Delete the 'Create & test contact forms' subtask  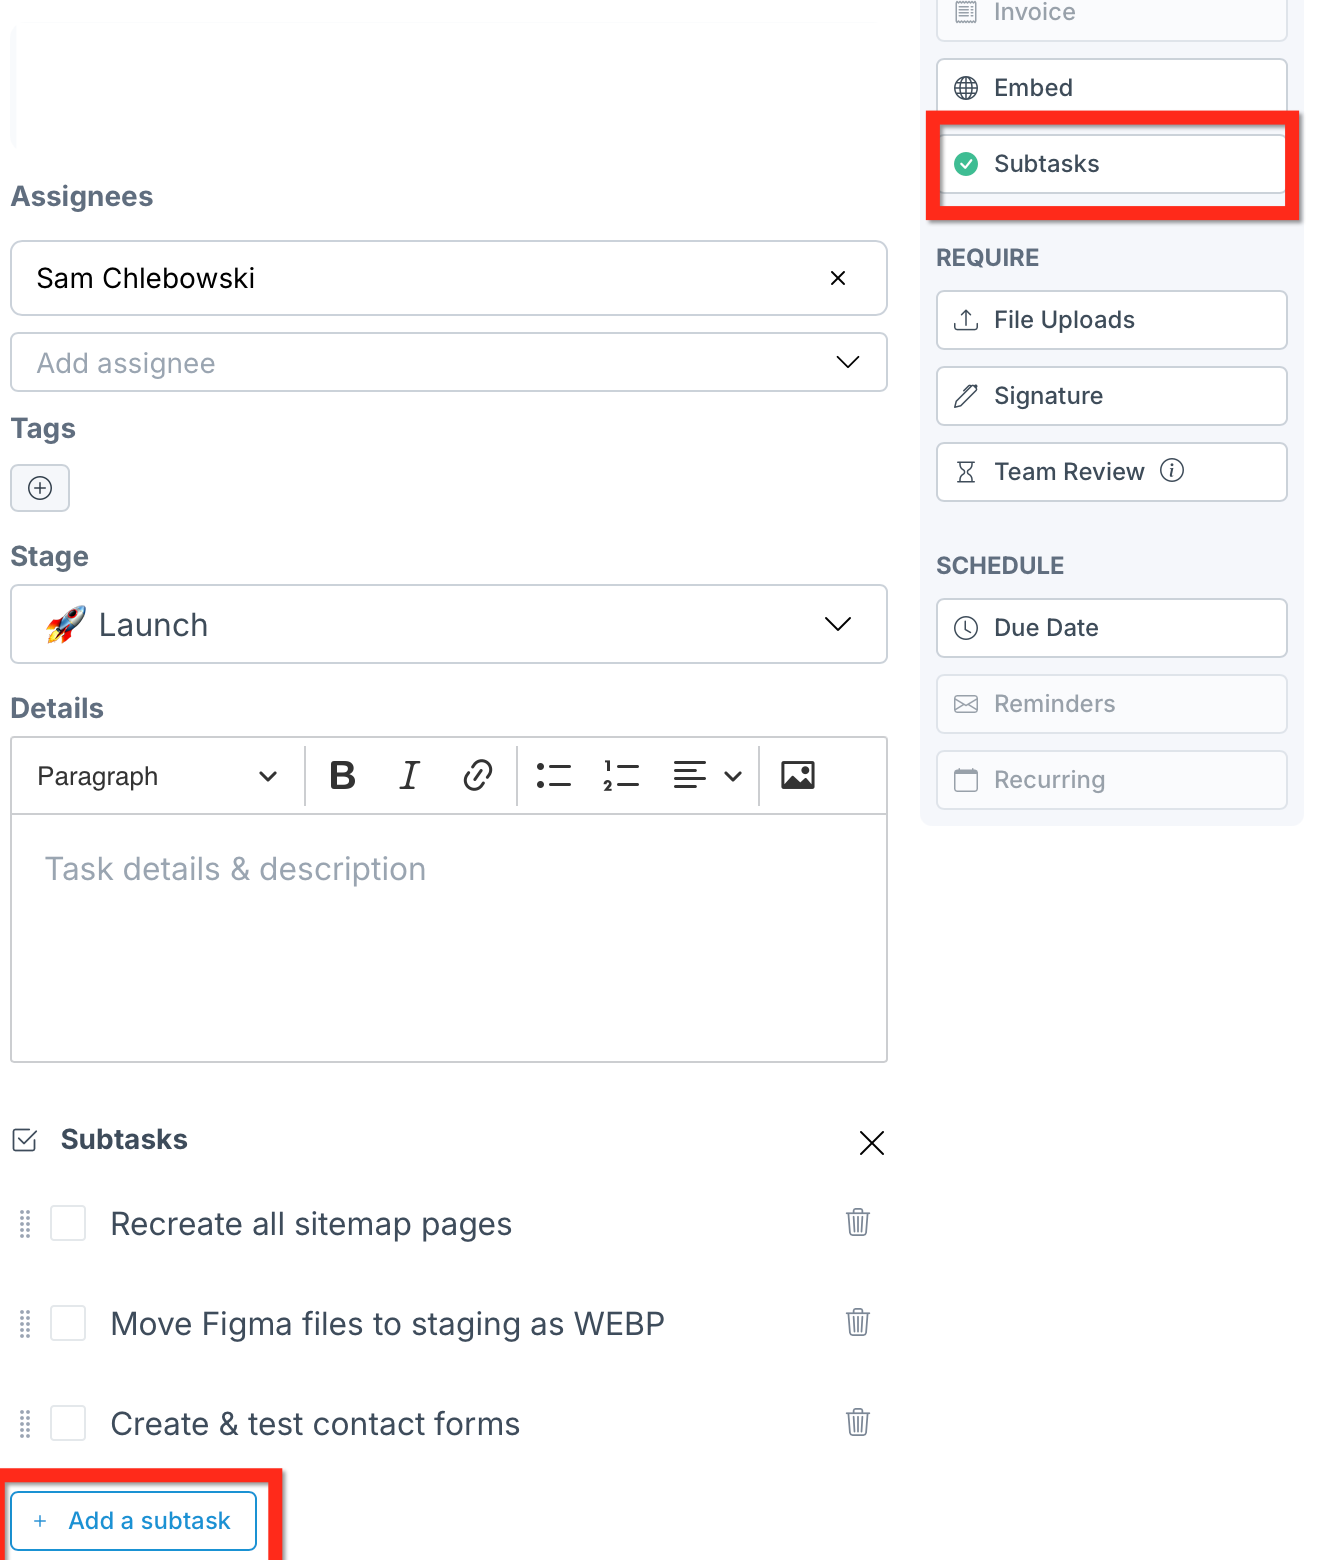pos(857,1422)
